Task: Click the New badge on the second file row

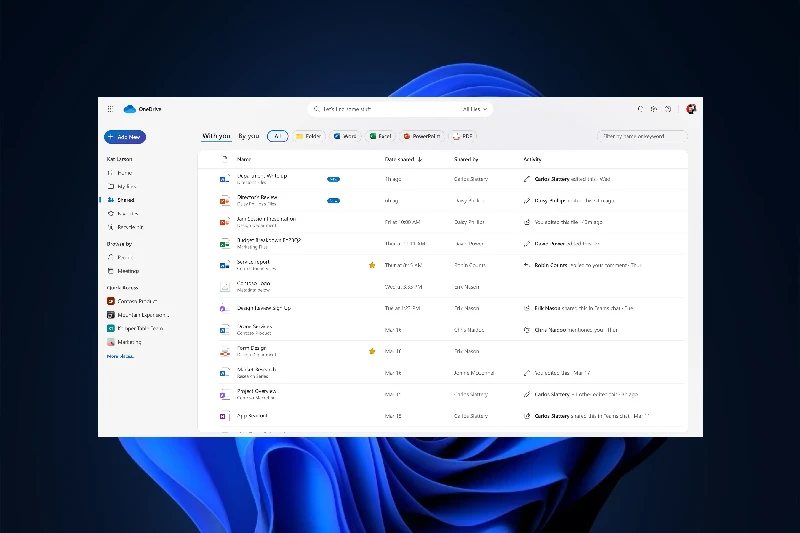Action: 333,200
